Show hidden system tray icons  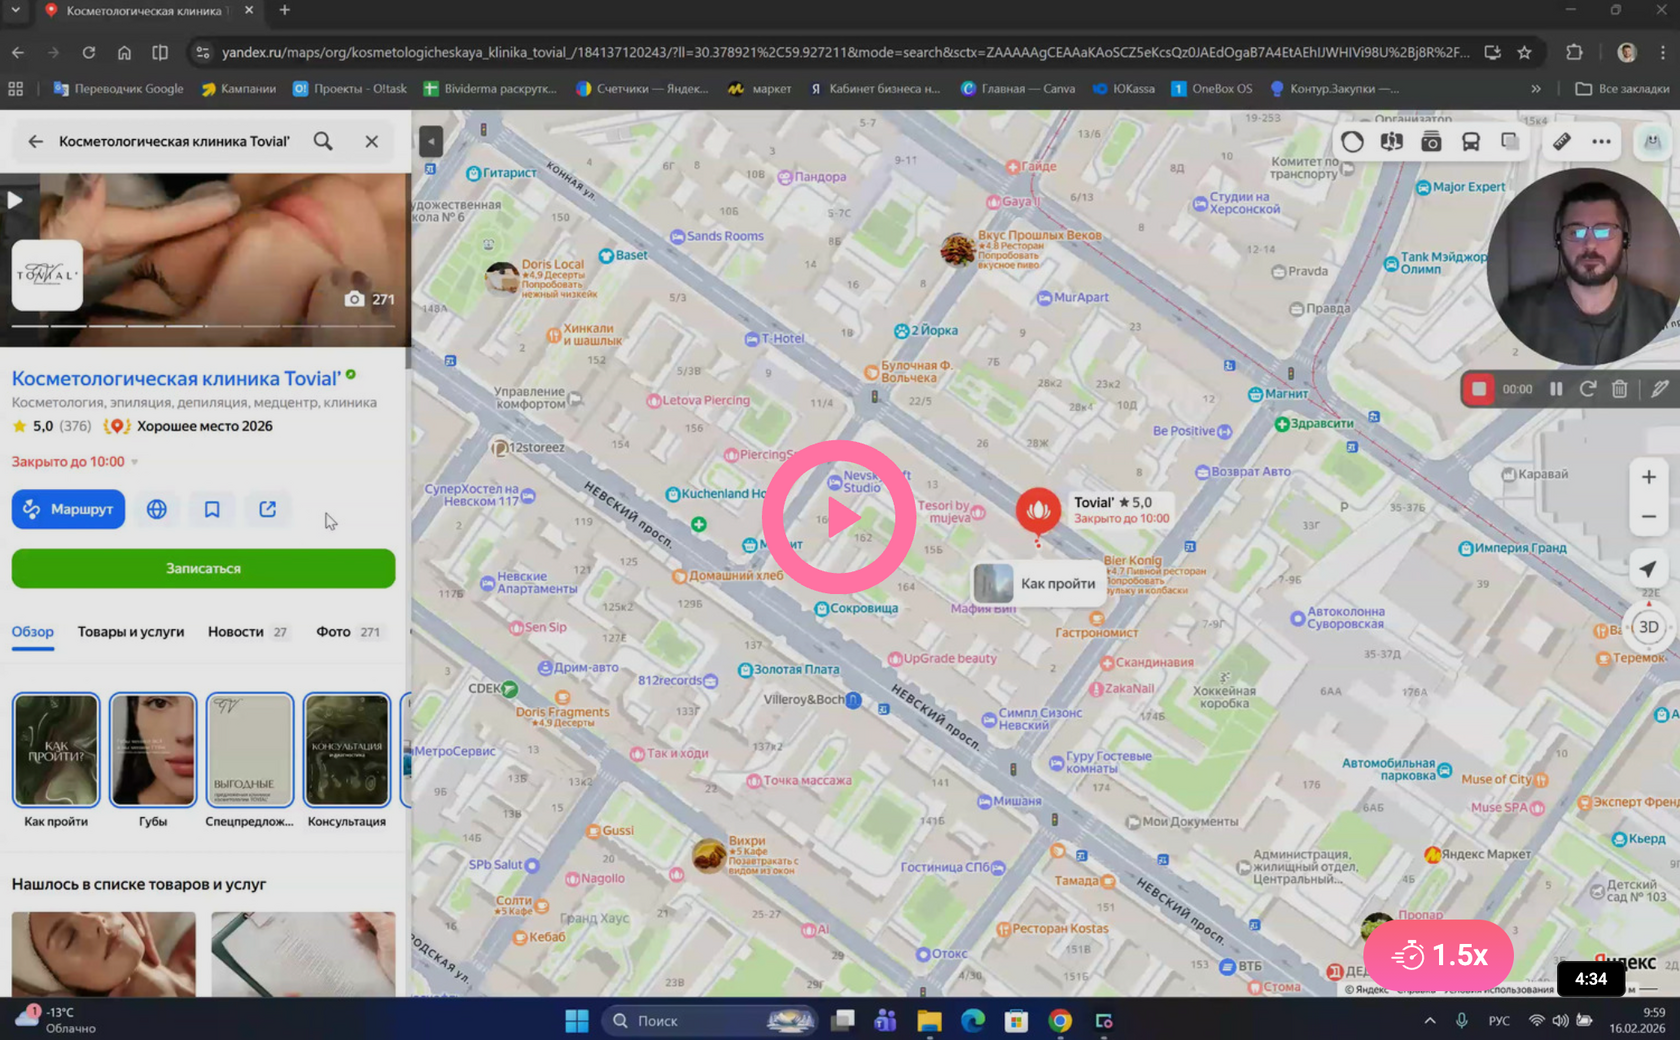click(x=1430, y=1020)
